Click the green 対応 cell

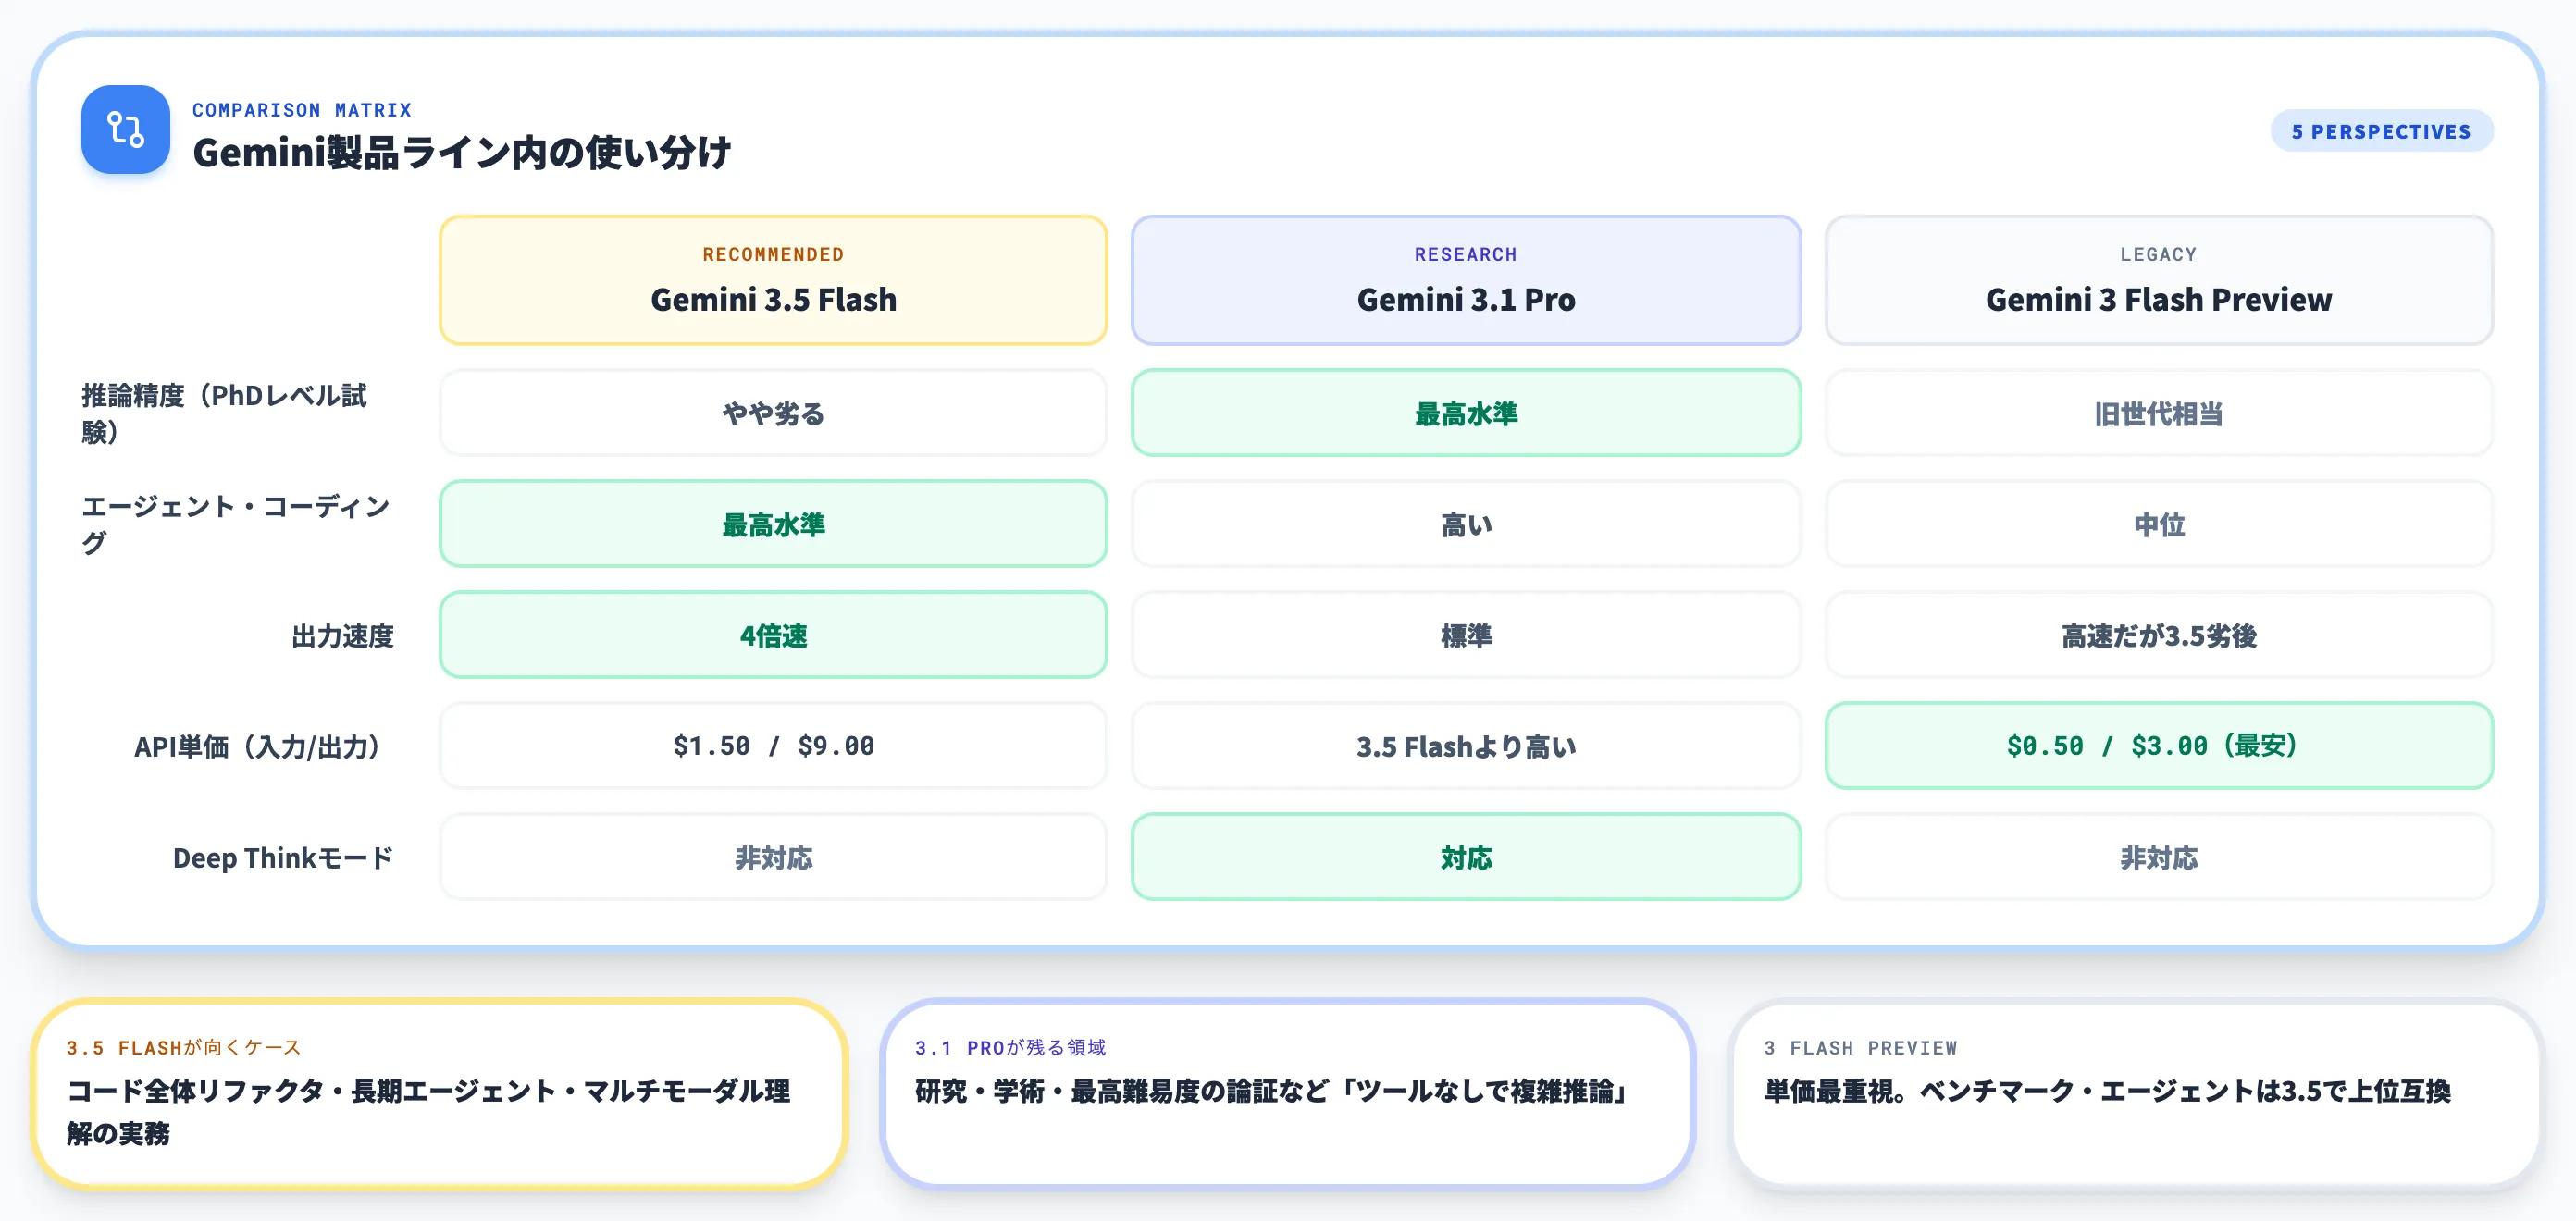1465,857
